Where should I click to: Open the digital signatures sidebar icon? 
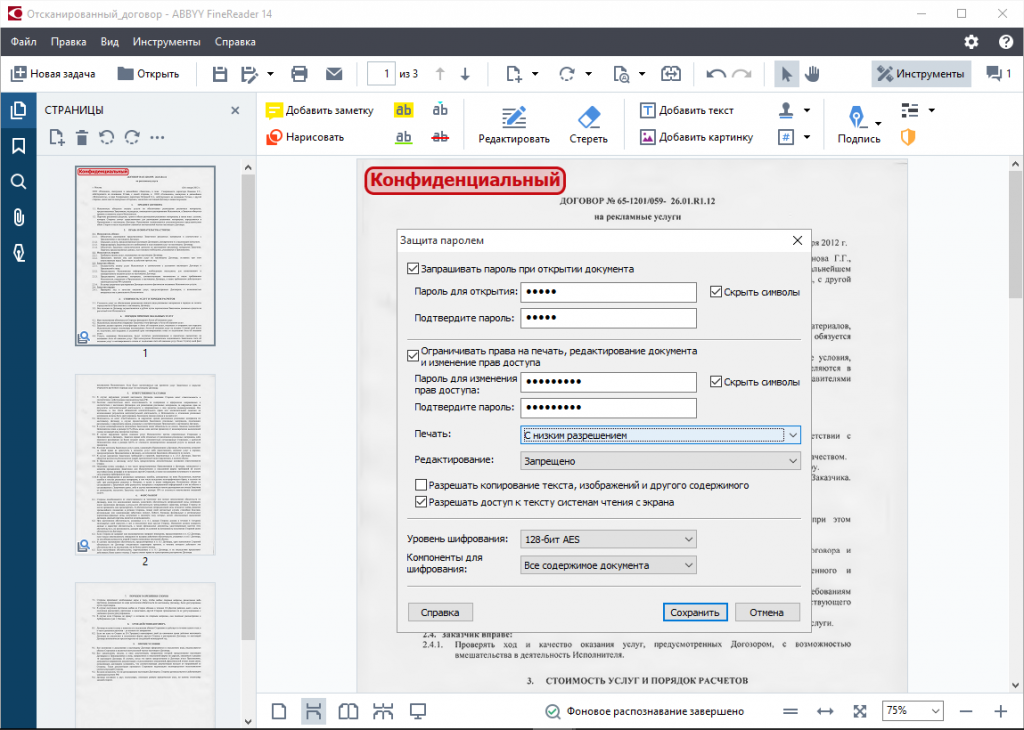[18, 252]
